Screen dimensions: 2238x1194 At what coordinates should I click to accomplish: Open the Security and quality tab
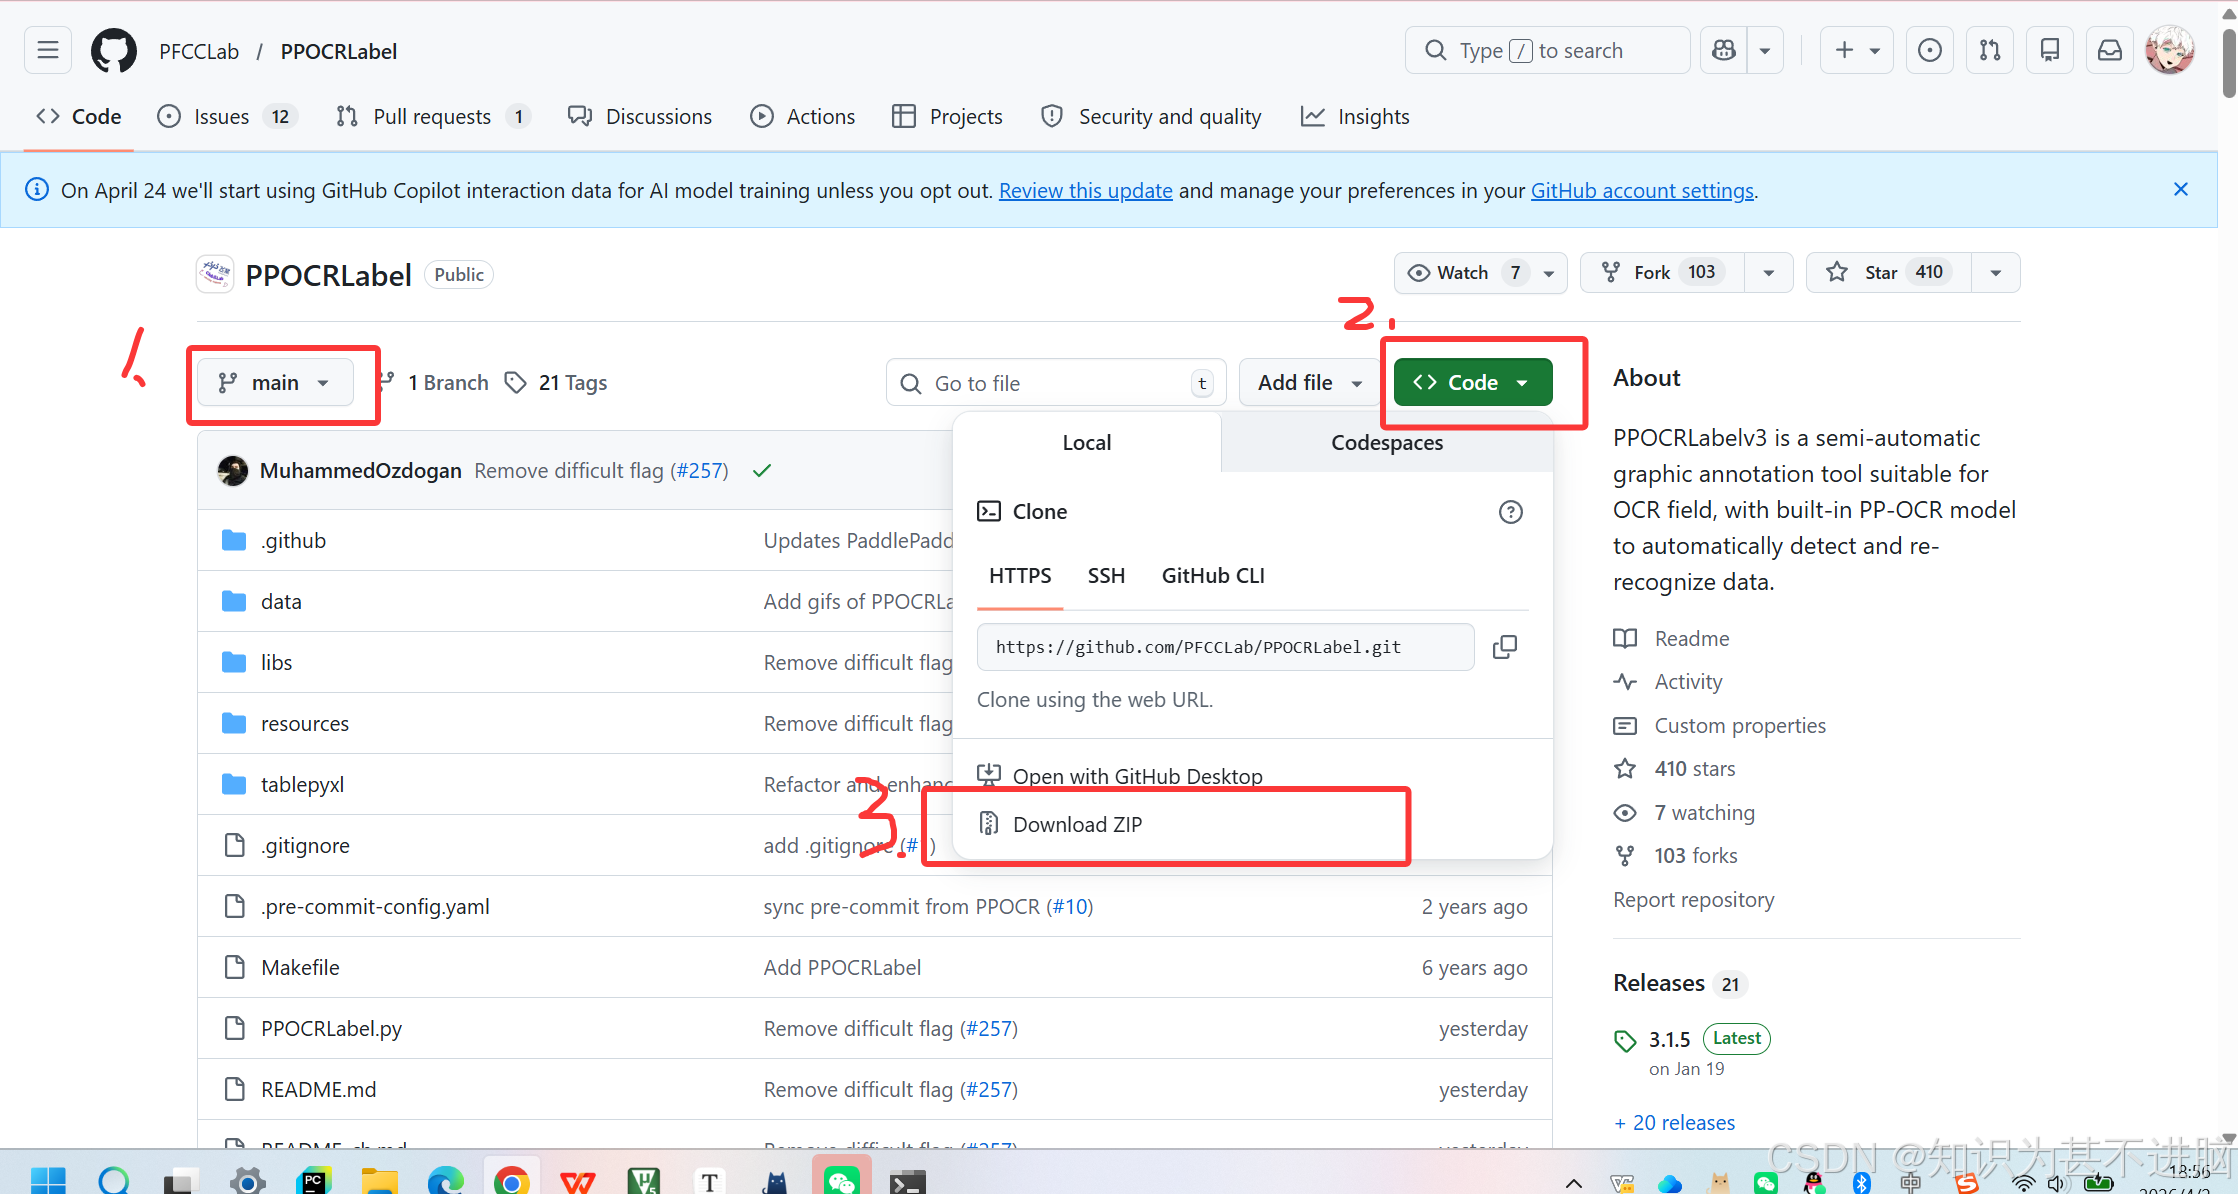(1152, 117)
